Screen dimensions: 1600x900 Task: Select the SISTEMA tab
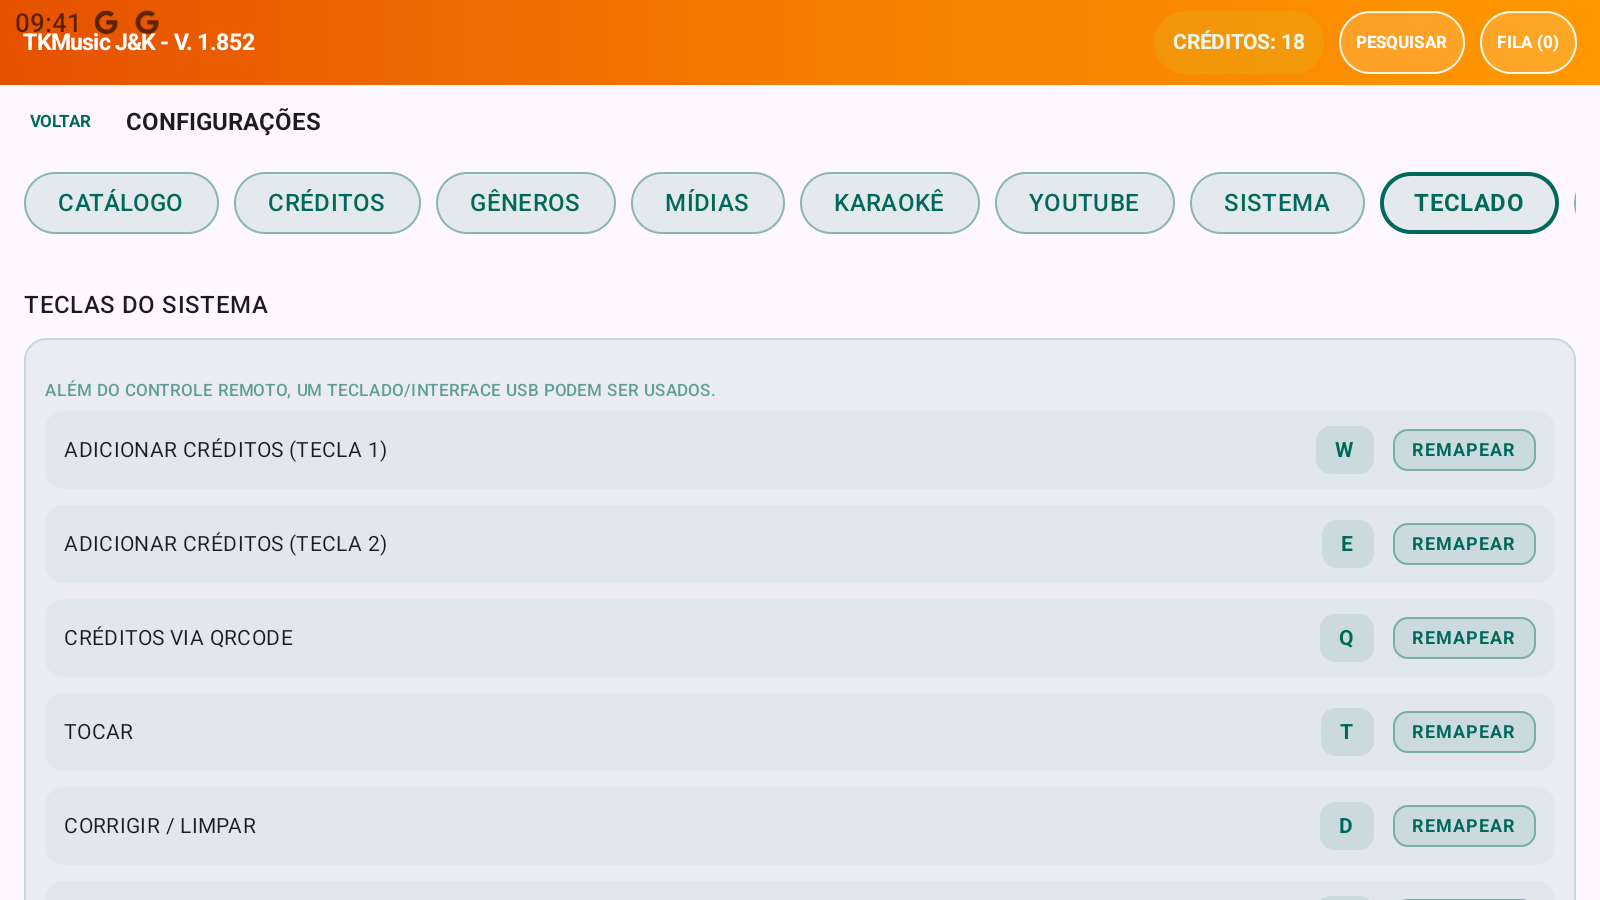[1277, 203]
